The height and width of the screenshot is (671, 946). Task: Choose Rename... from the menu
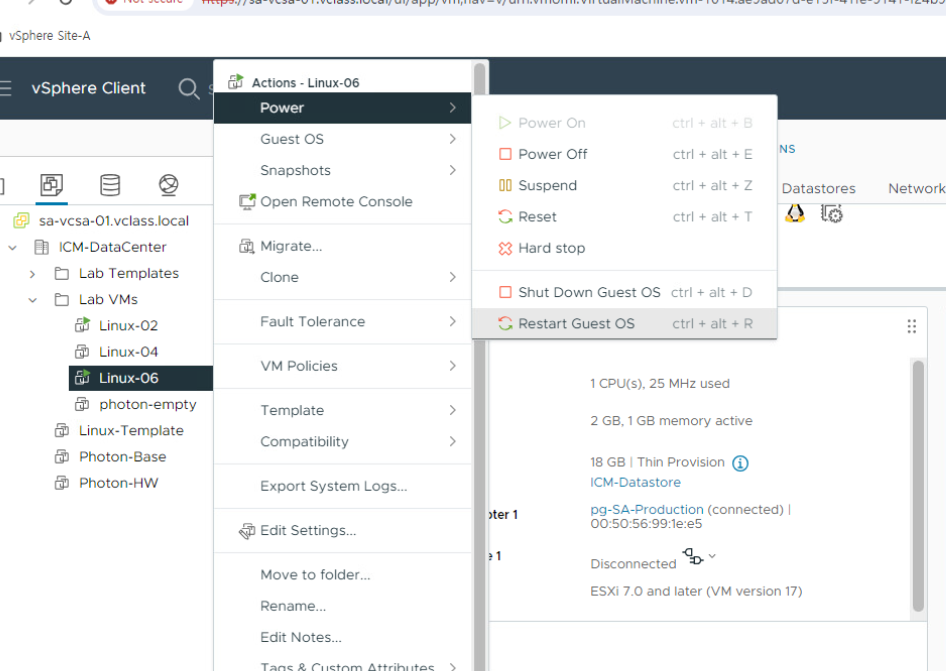[342, 606]
